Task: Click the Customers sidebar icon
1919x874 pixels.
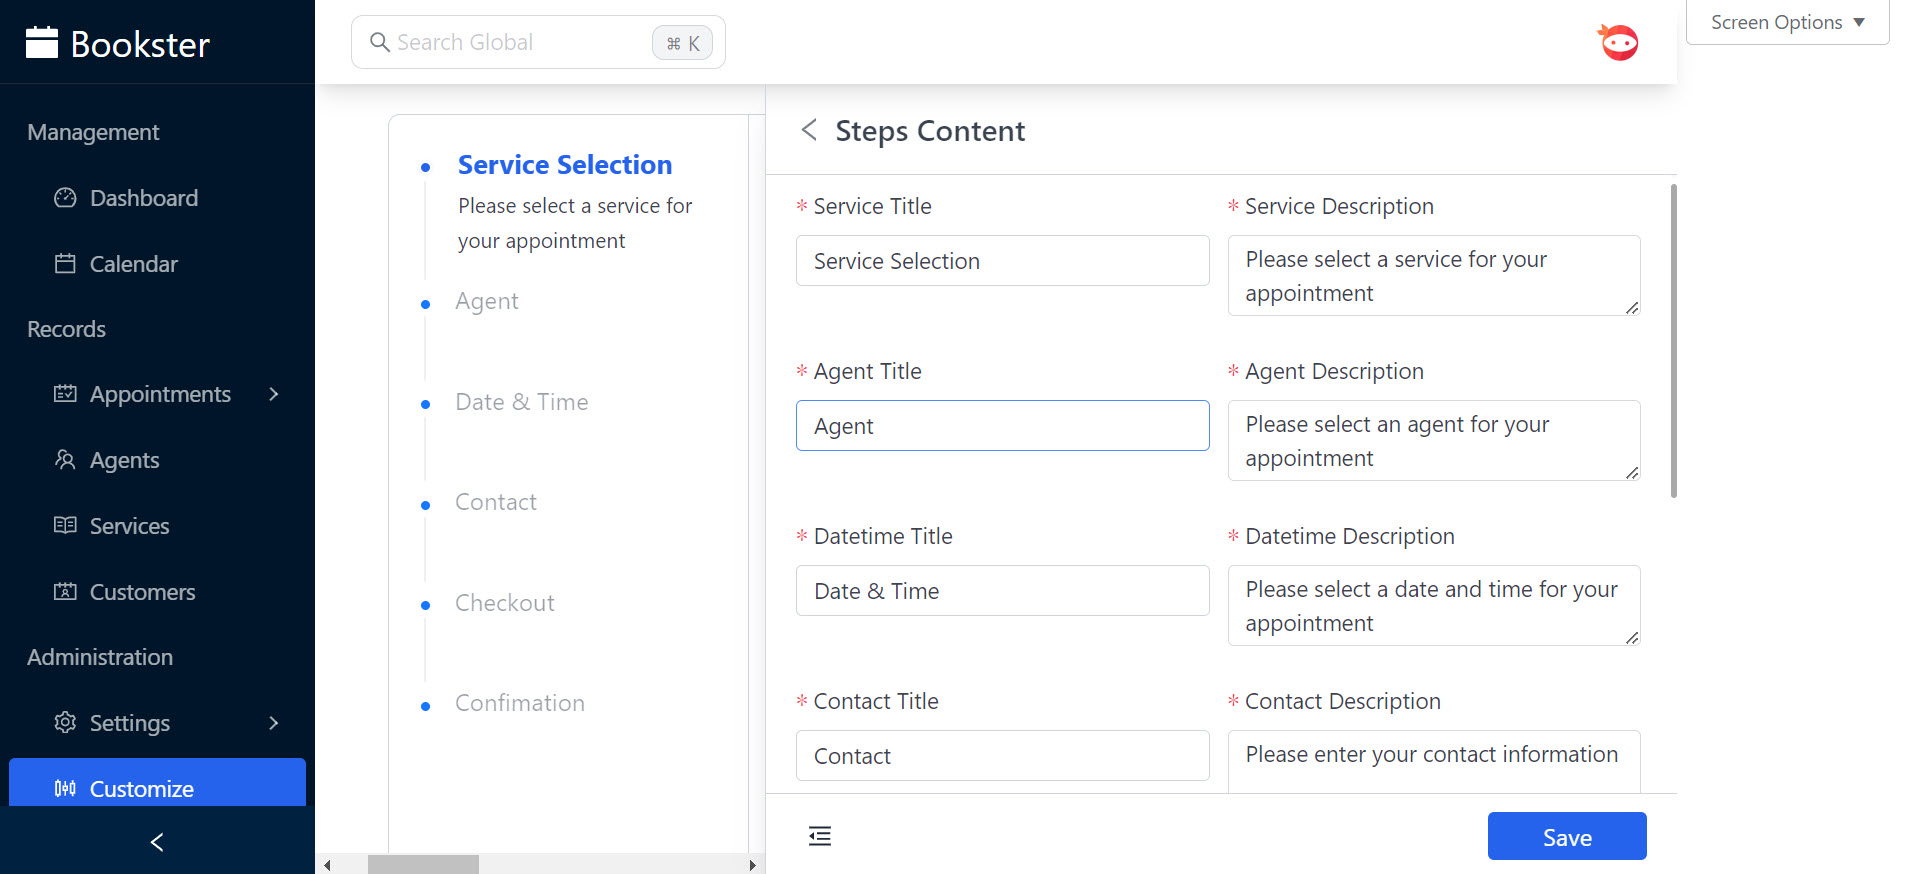Action: pyautogui.click(x=65, y=592)
